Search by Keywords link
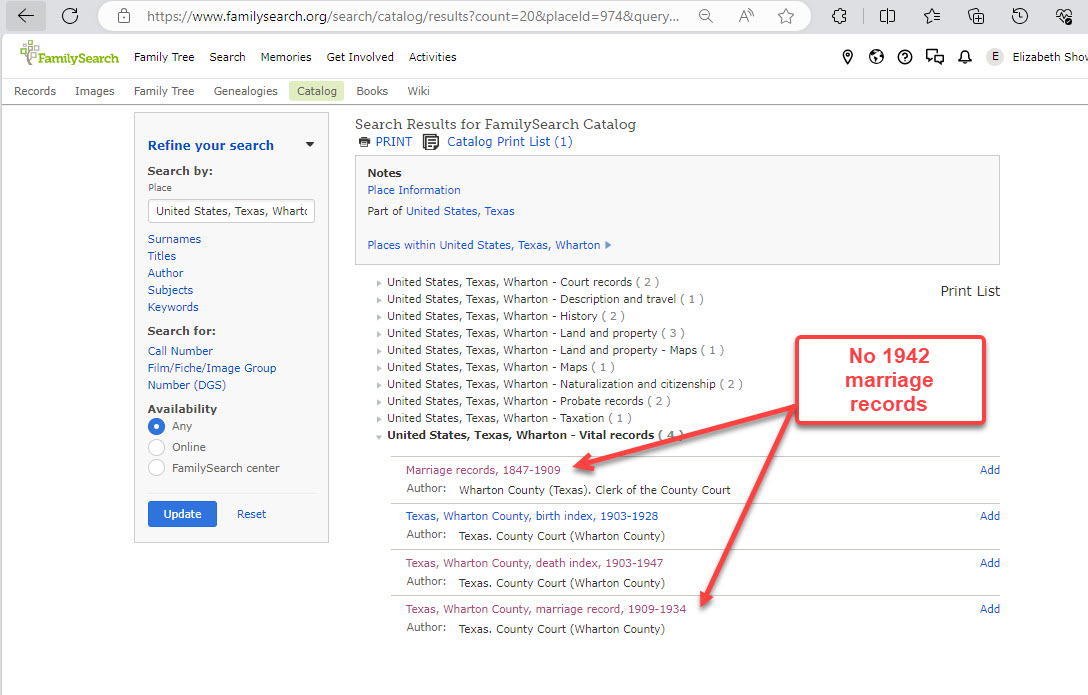1088x695 pixels. (173, 307)
